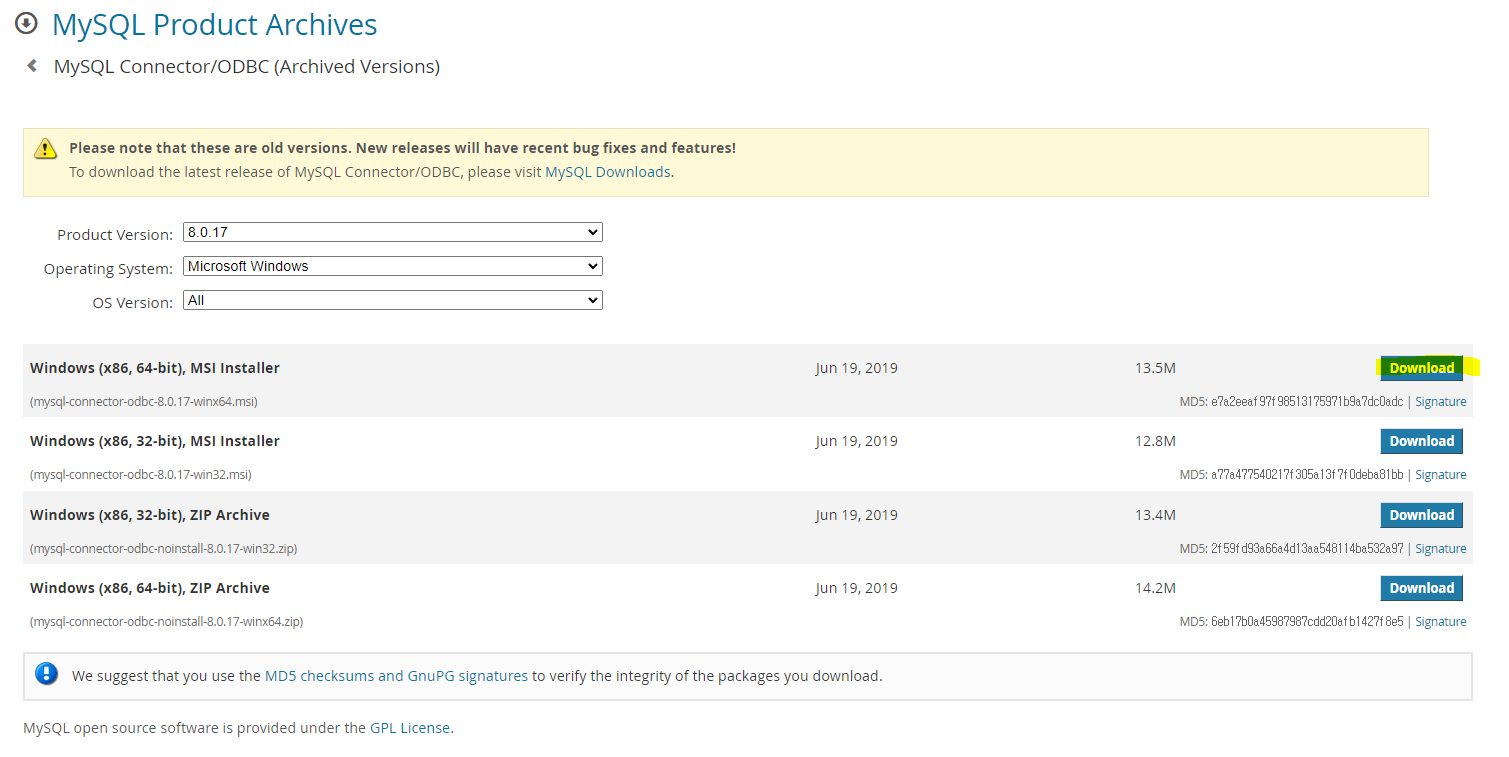Screen dimensions: 1509x757
Task: Open Signature link for winx64.msi
Action: click(x=1441, y=402)
